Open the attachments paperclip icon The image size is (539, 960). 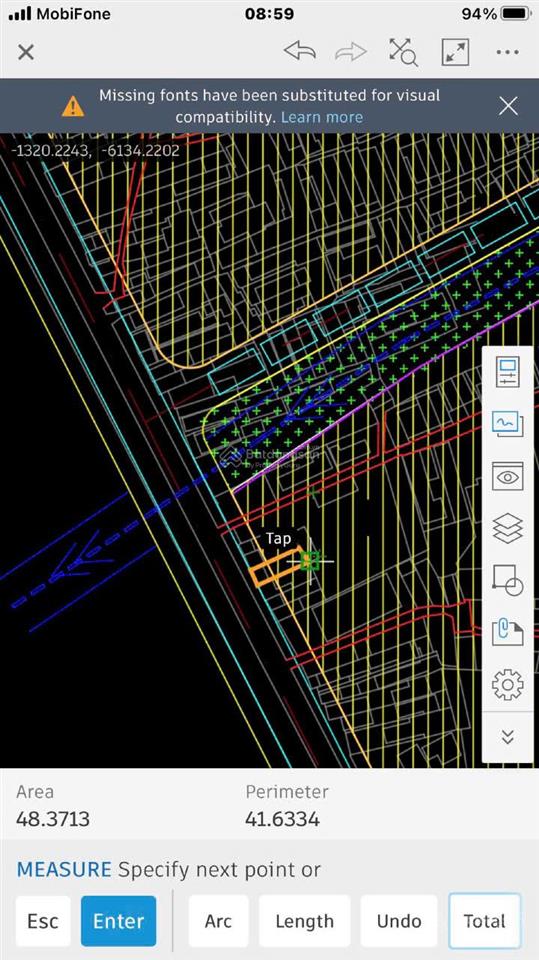508,632
